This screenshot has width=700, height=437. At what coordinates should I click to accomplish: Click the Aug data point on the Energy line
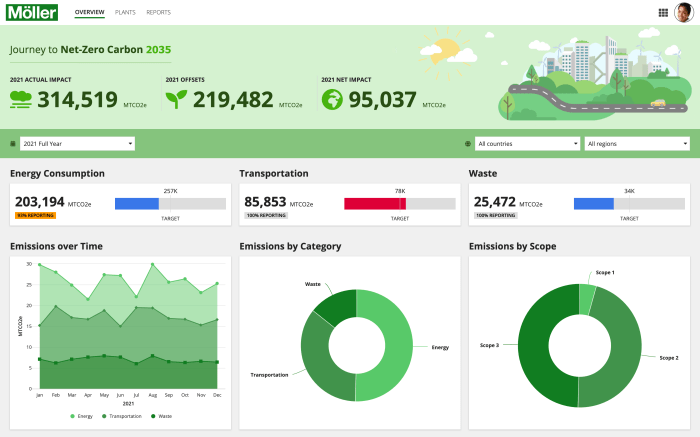153,264
